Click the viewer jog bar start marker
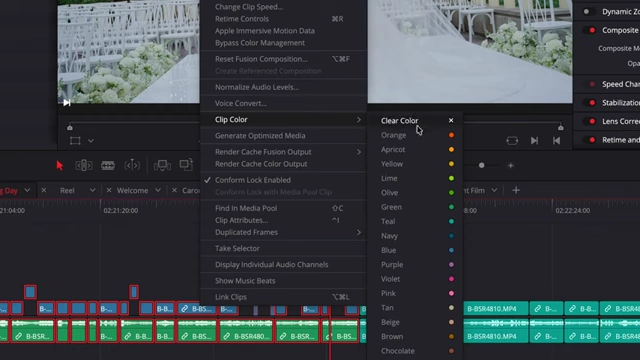Viewport: 640px width, 360px height. coord(70,127)
